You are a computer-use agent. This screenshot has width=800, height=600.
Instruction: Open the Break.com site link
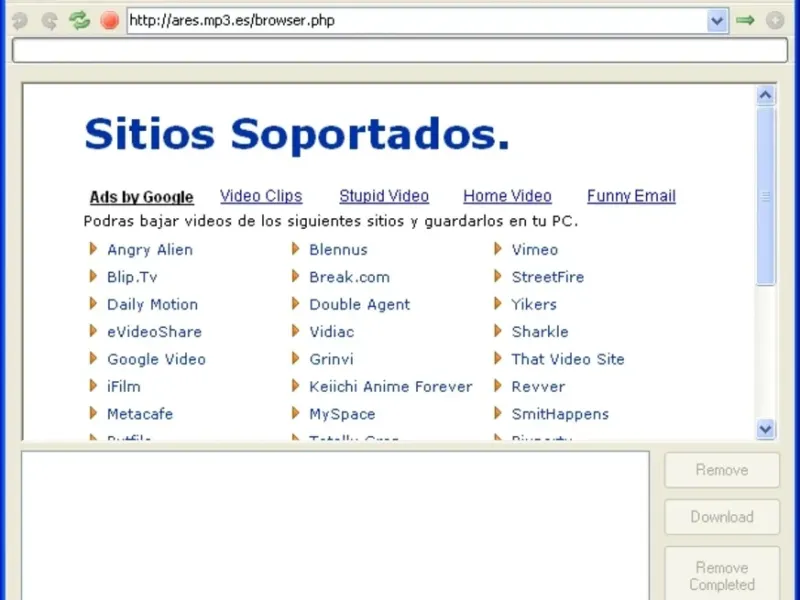[x=349, y=277]
